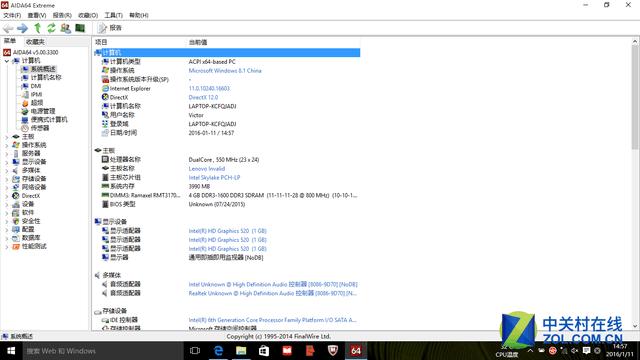This screenshot has width=640, height=360.
Task: Select 计算机名称 in the tree
Action: tap(46, 78)
